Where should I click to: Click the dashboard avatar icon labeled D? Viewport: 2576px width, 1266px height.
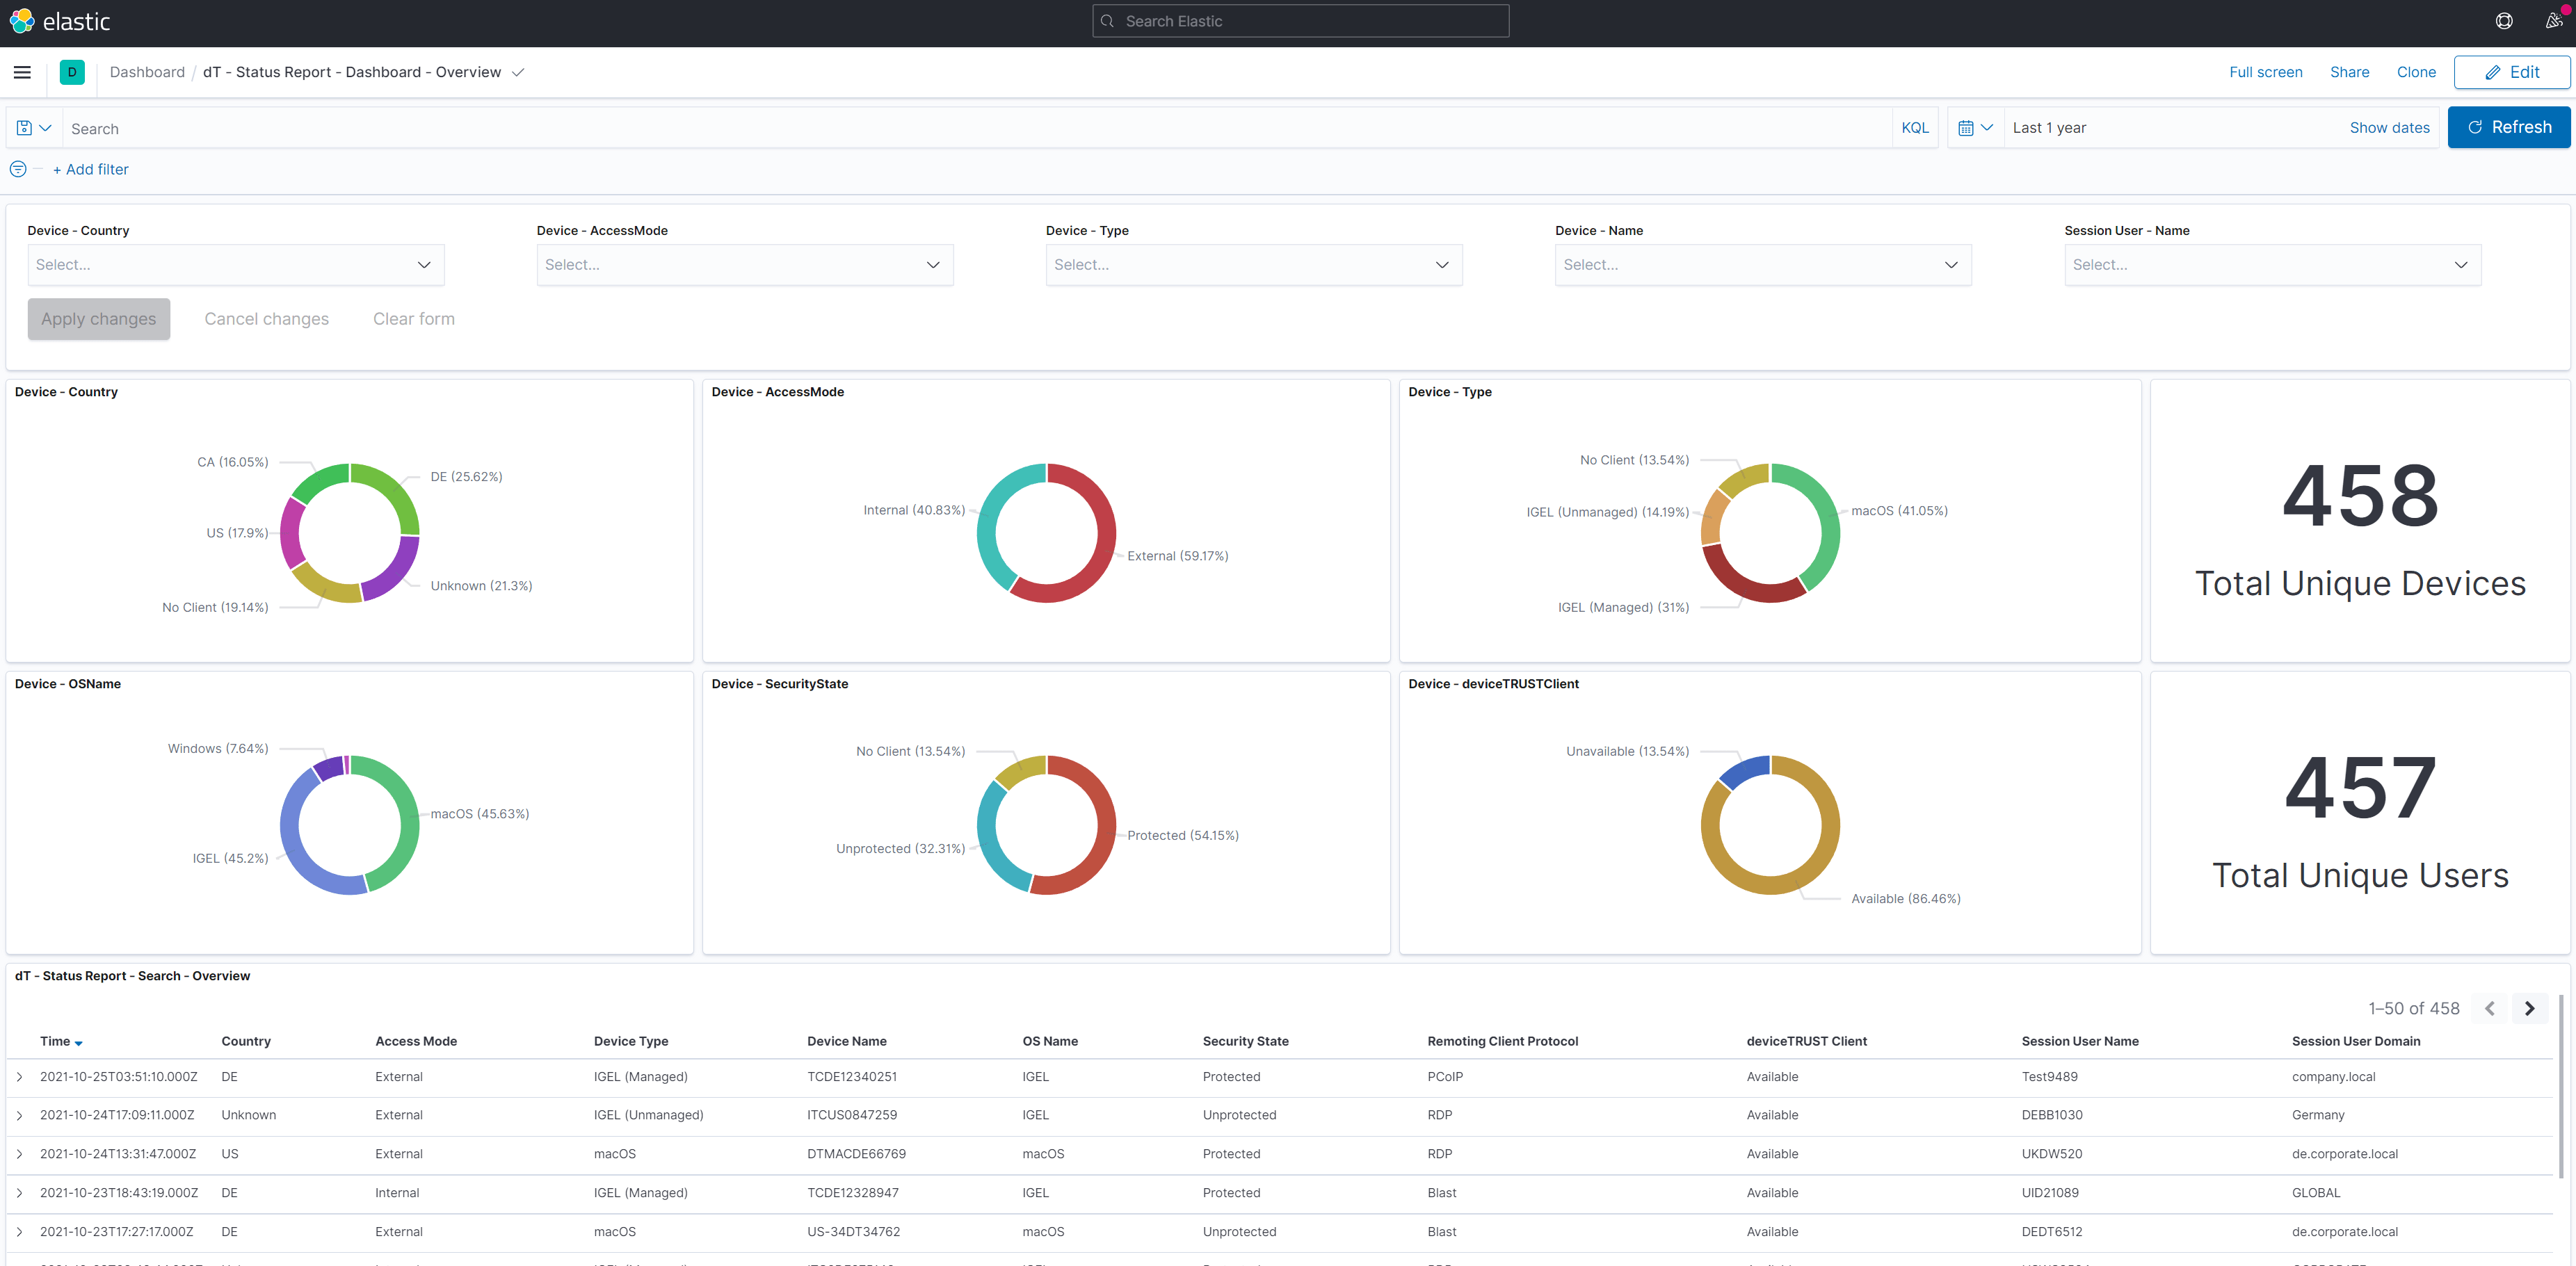[71, 72]
